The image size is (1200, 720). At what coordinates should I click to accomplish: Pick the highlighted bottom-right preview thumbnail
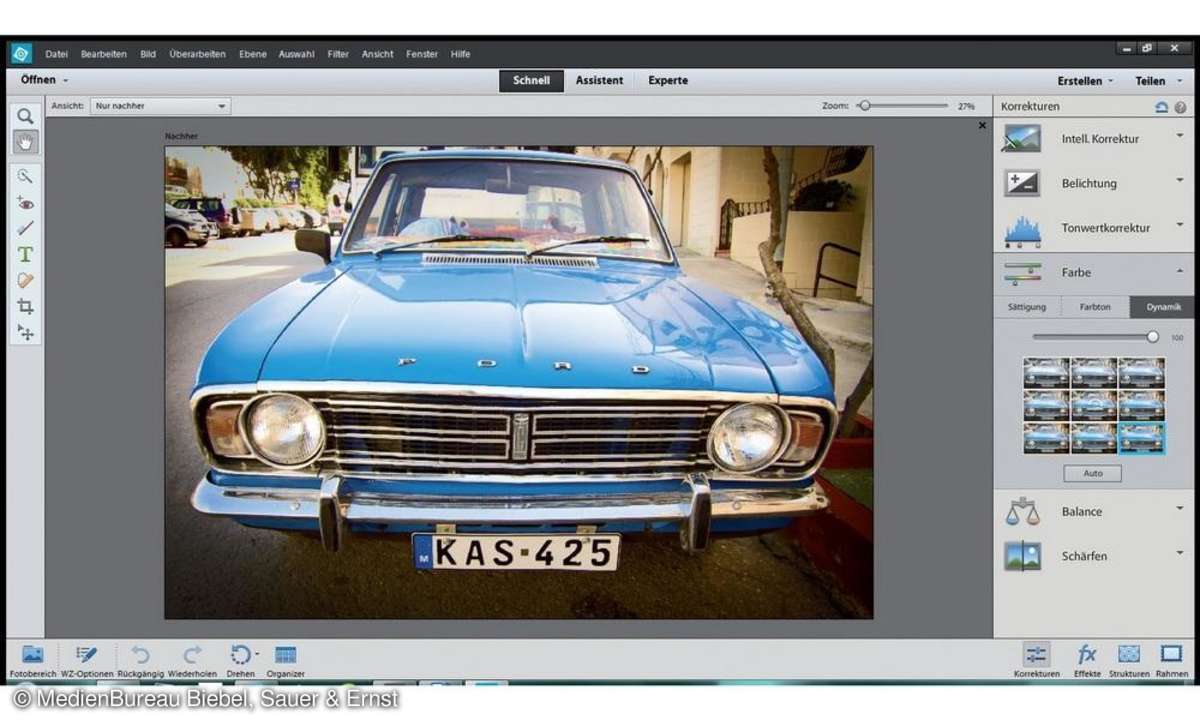tap(1142, 438)
